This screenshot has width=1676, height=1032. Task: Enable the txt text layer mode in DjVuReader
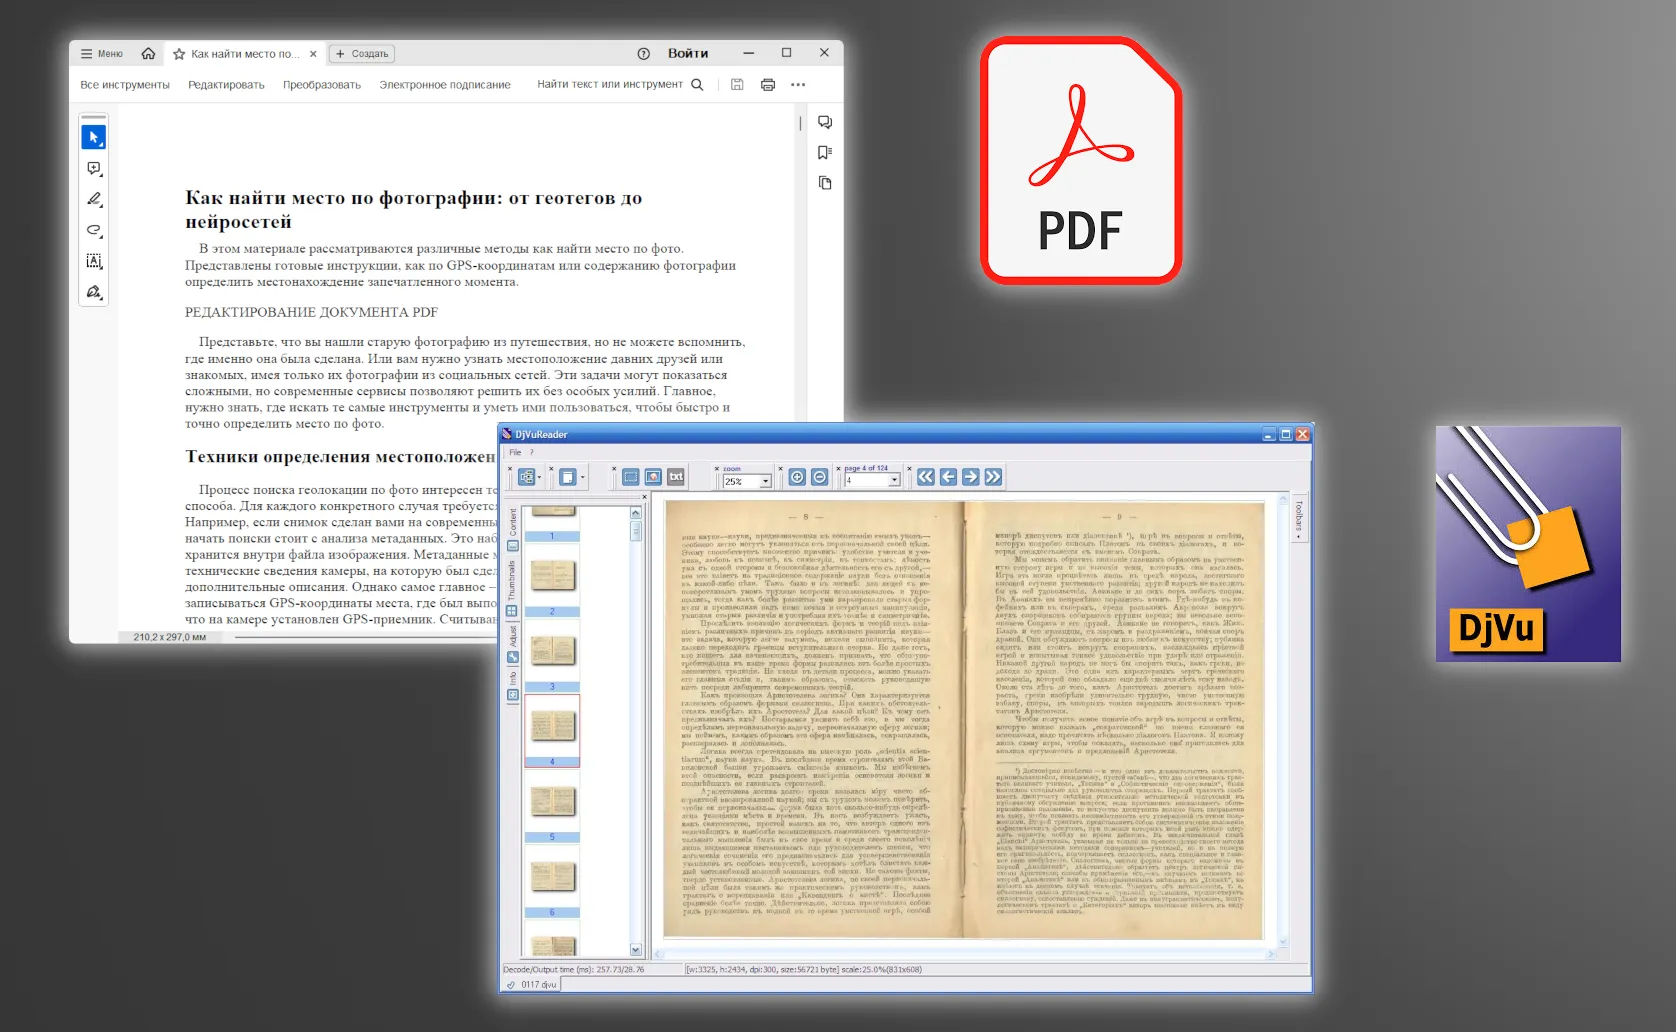click(677, 477)
